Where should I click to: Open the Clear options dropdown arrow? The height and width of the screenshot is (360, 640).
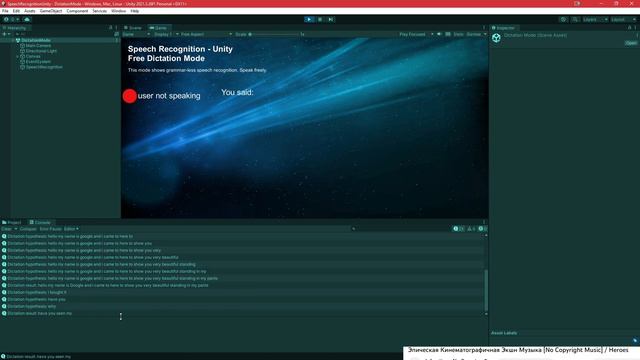16,229
